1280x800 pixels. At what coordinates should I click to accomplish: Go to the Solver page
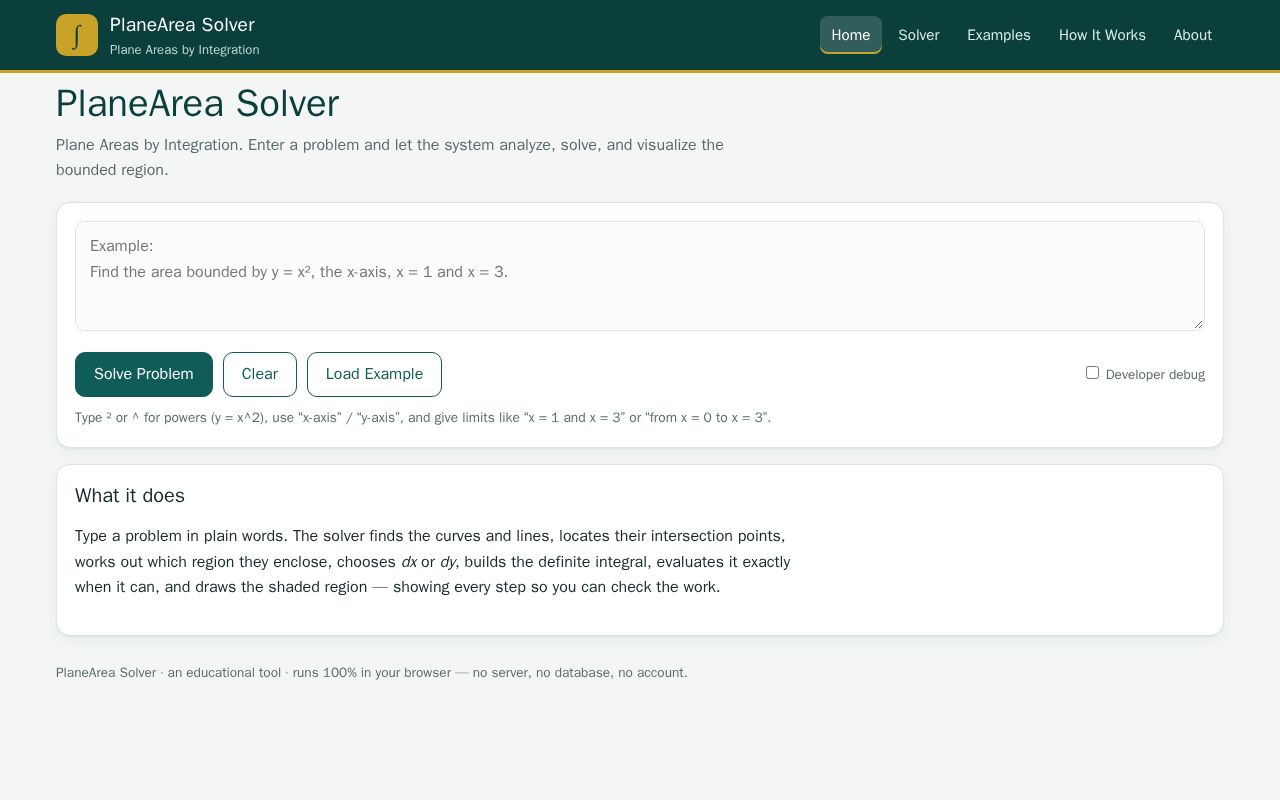point(919,35)
